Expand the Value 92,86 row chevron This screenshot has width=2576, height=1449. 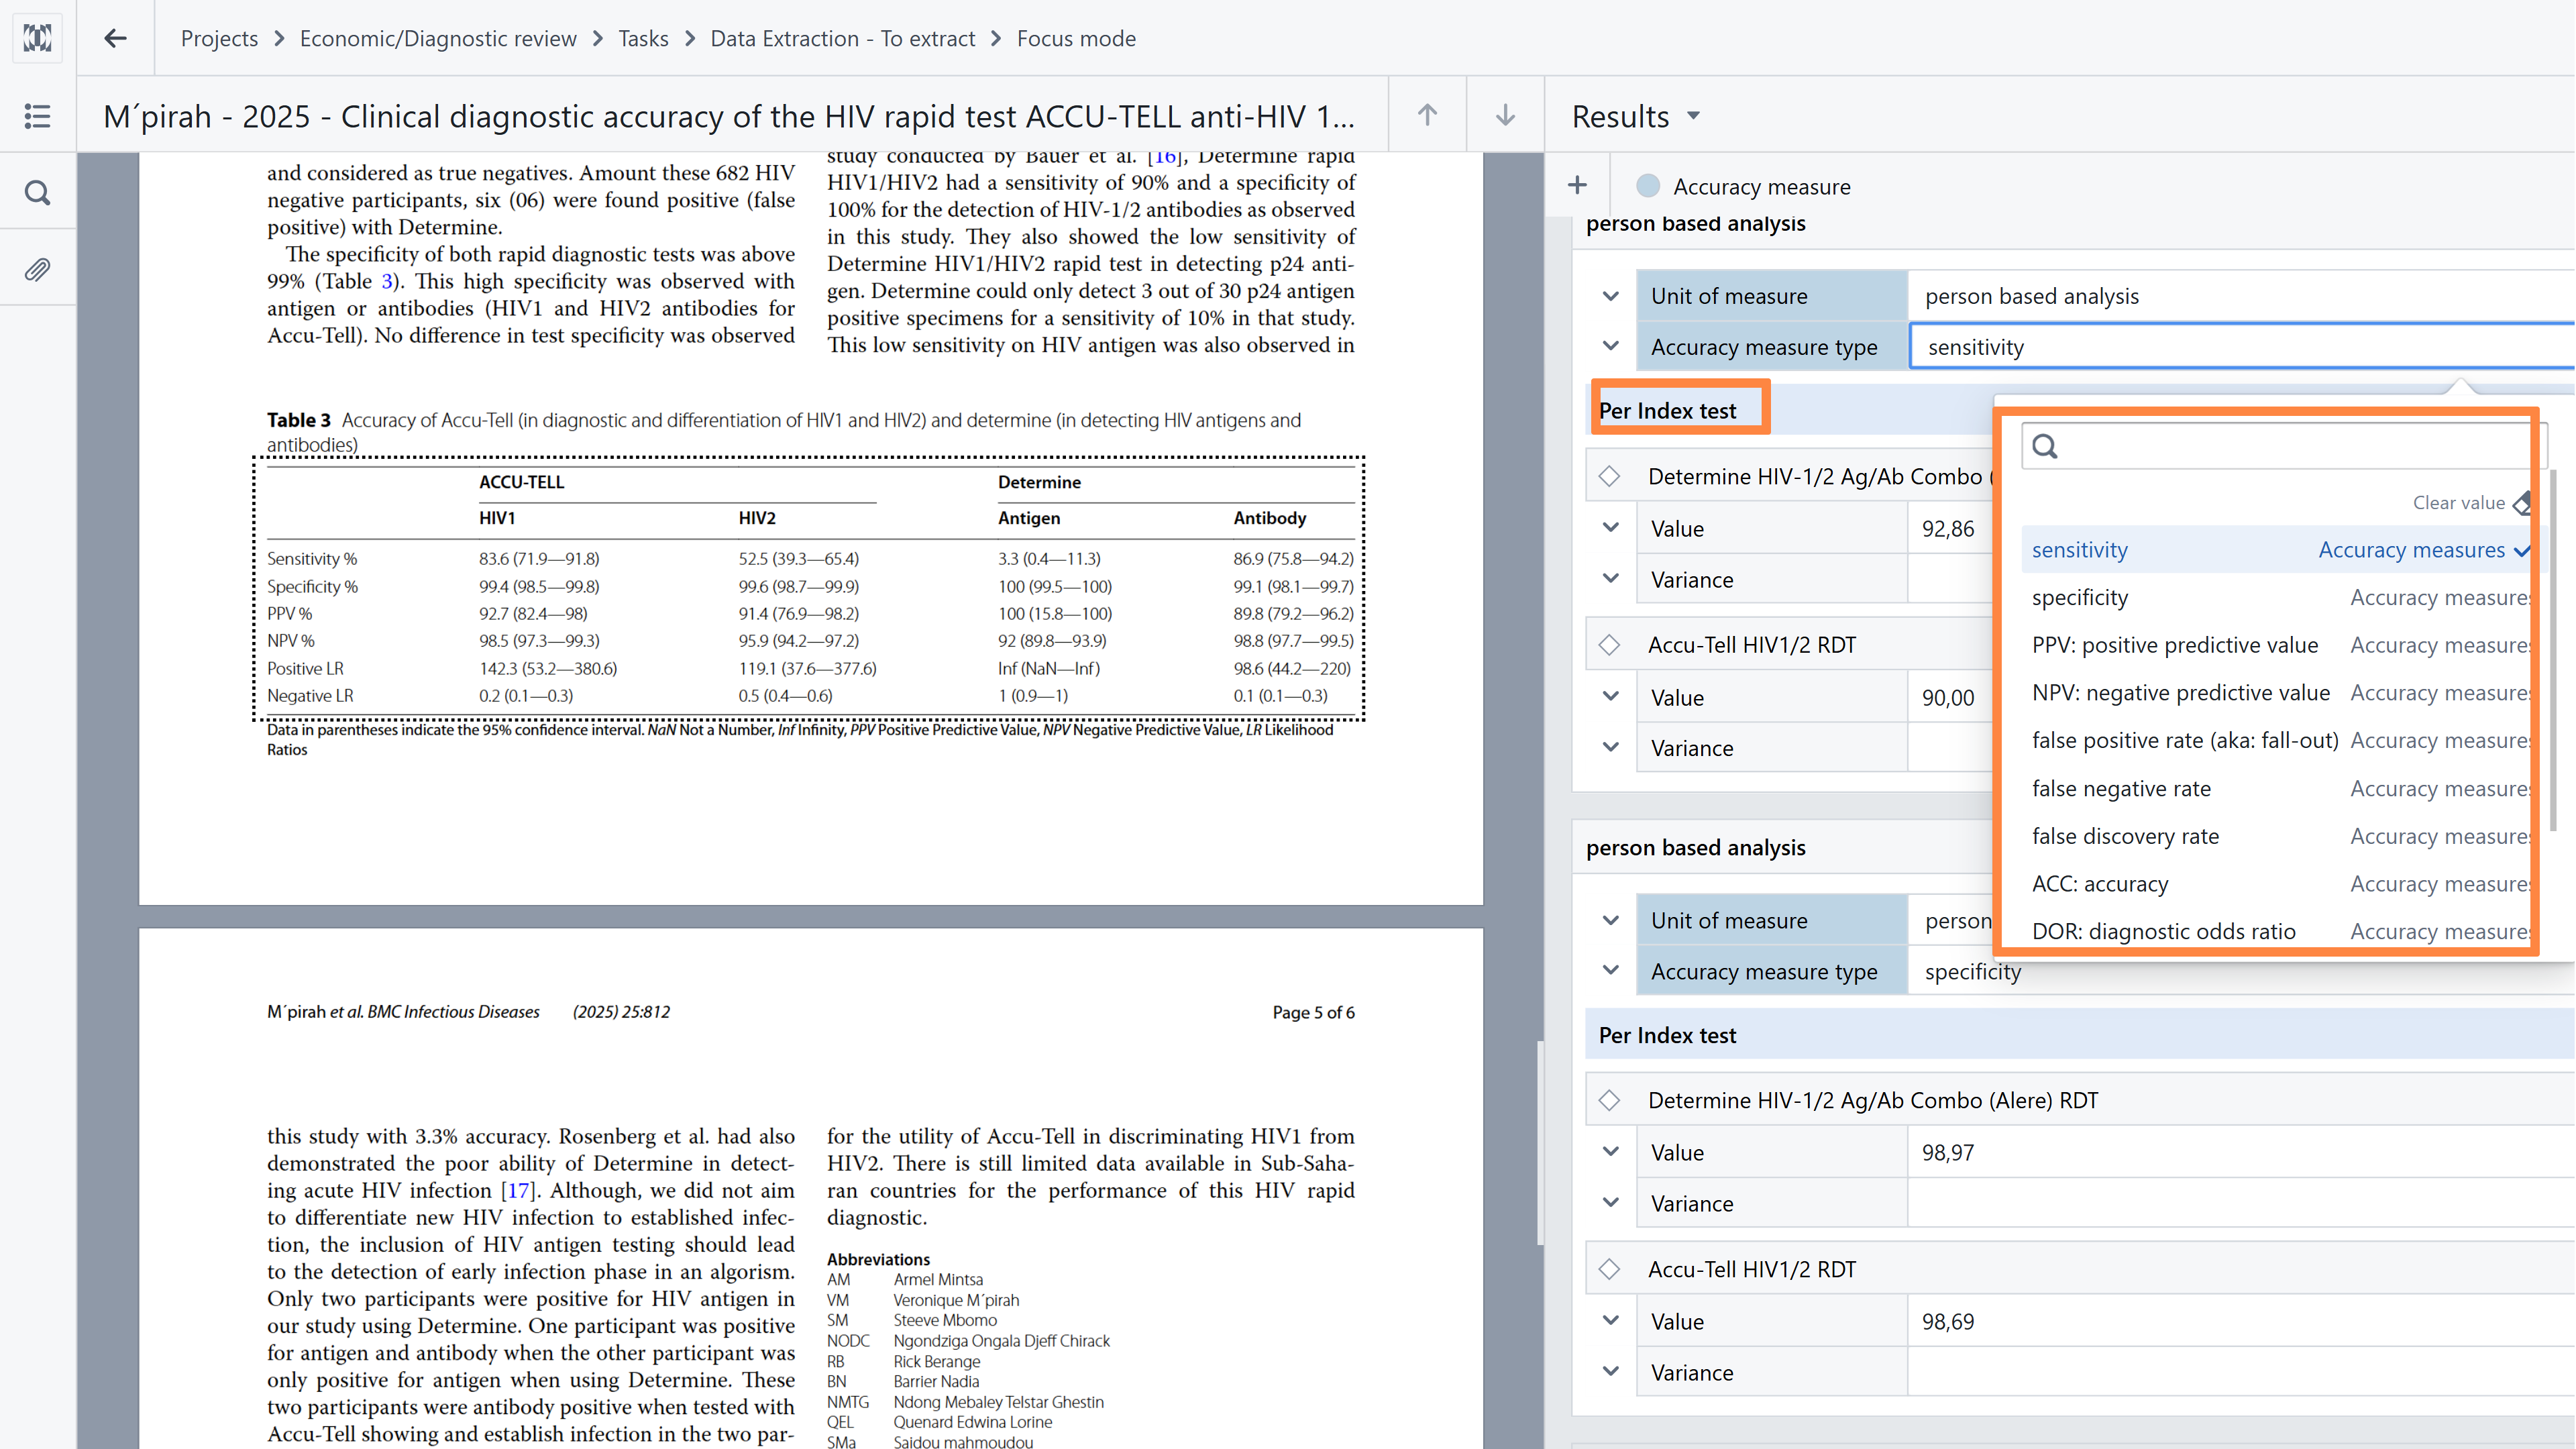click(x=1610, y=527)
